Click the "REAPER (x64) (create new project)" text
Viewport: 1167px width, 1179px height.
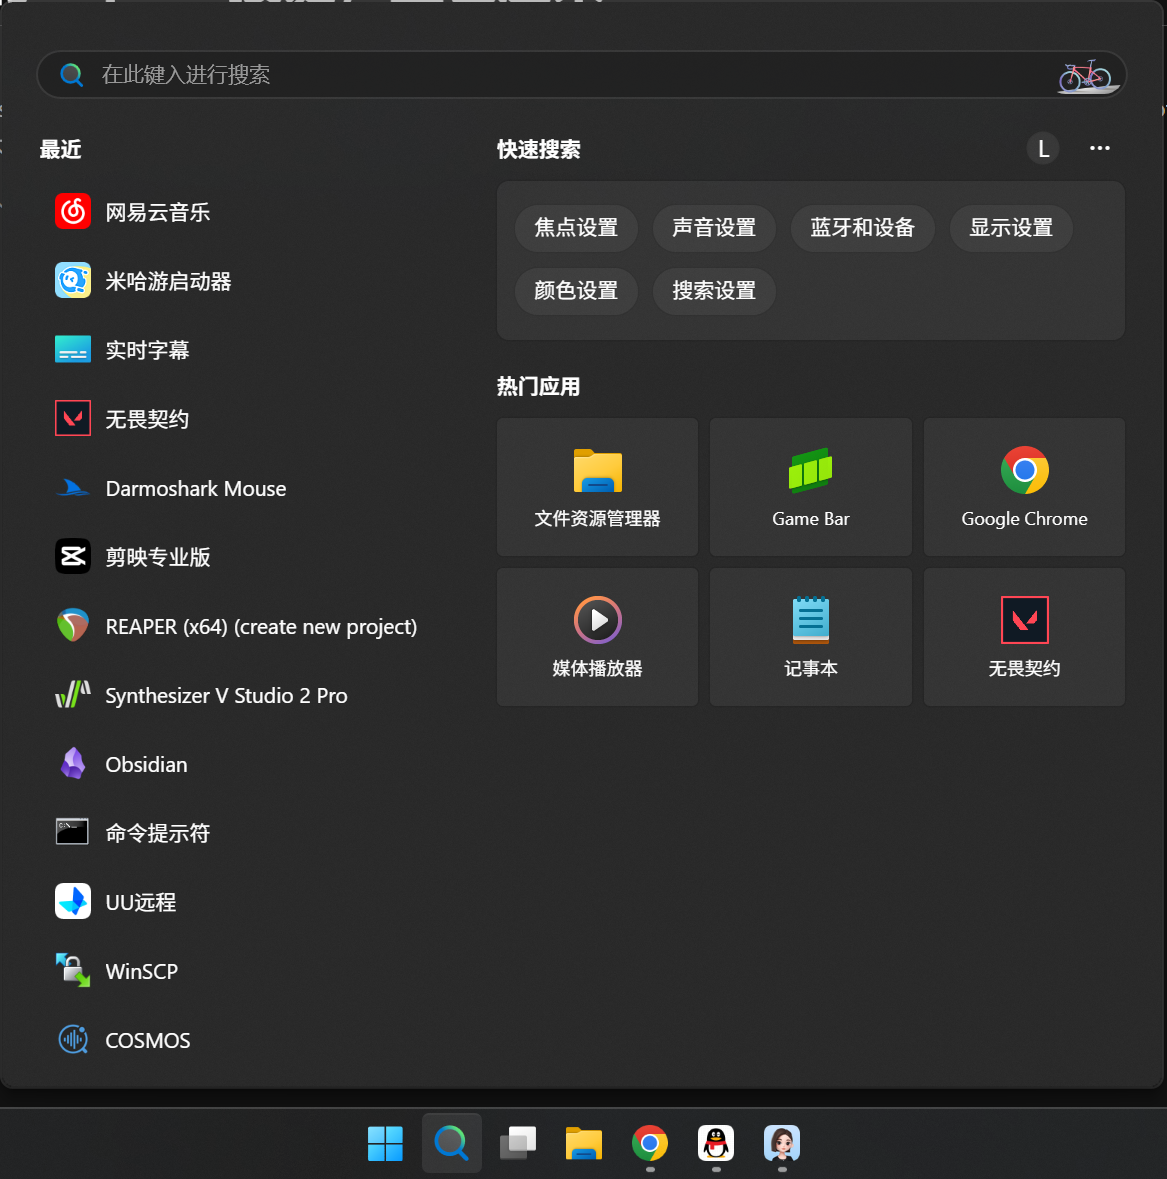pos(262,626)
